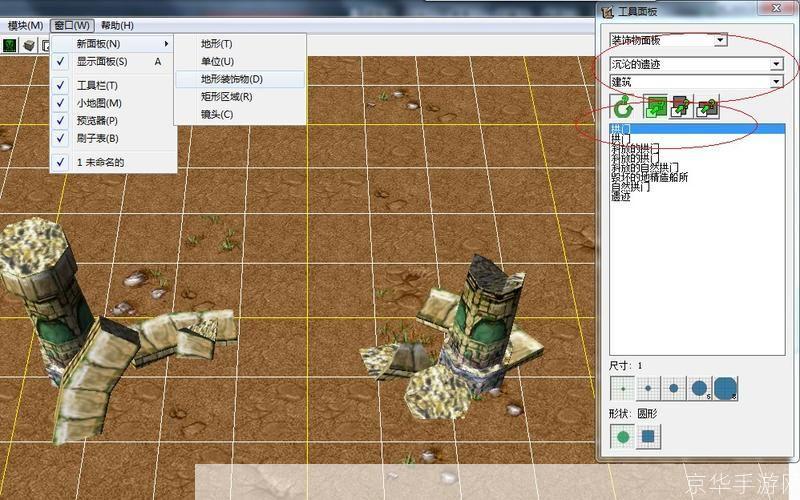Open the 建筑 category dropdown
This screenshot has height=500, width=800.
click(x=776, y=82)
